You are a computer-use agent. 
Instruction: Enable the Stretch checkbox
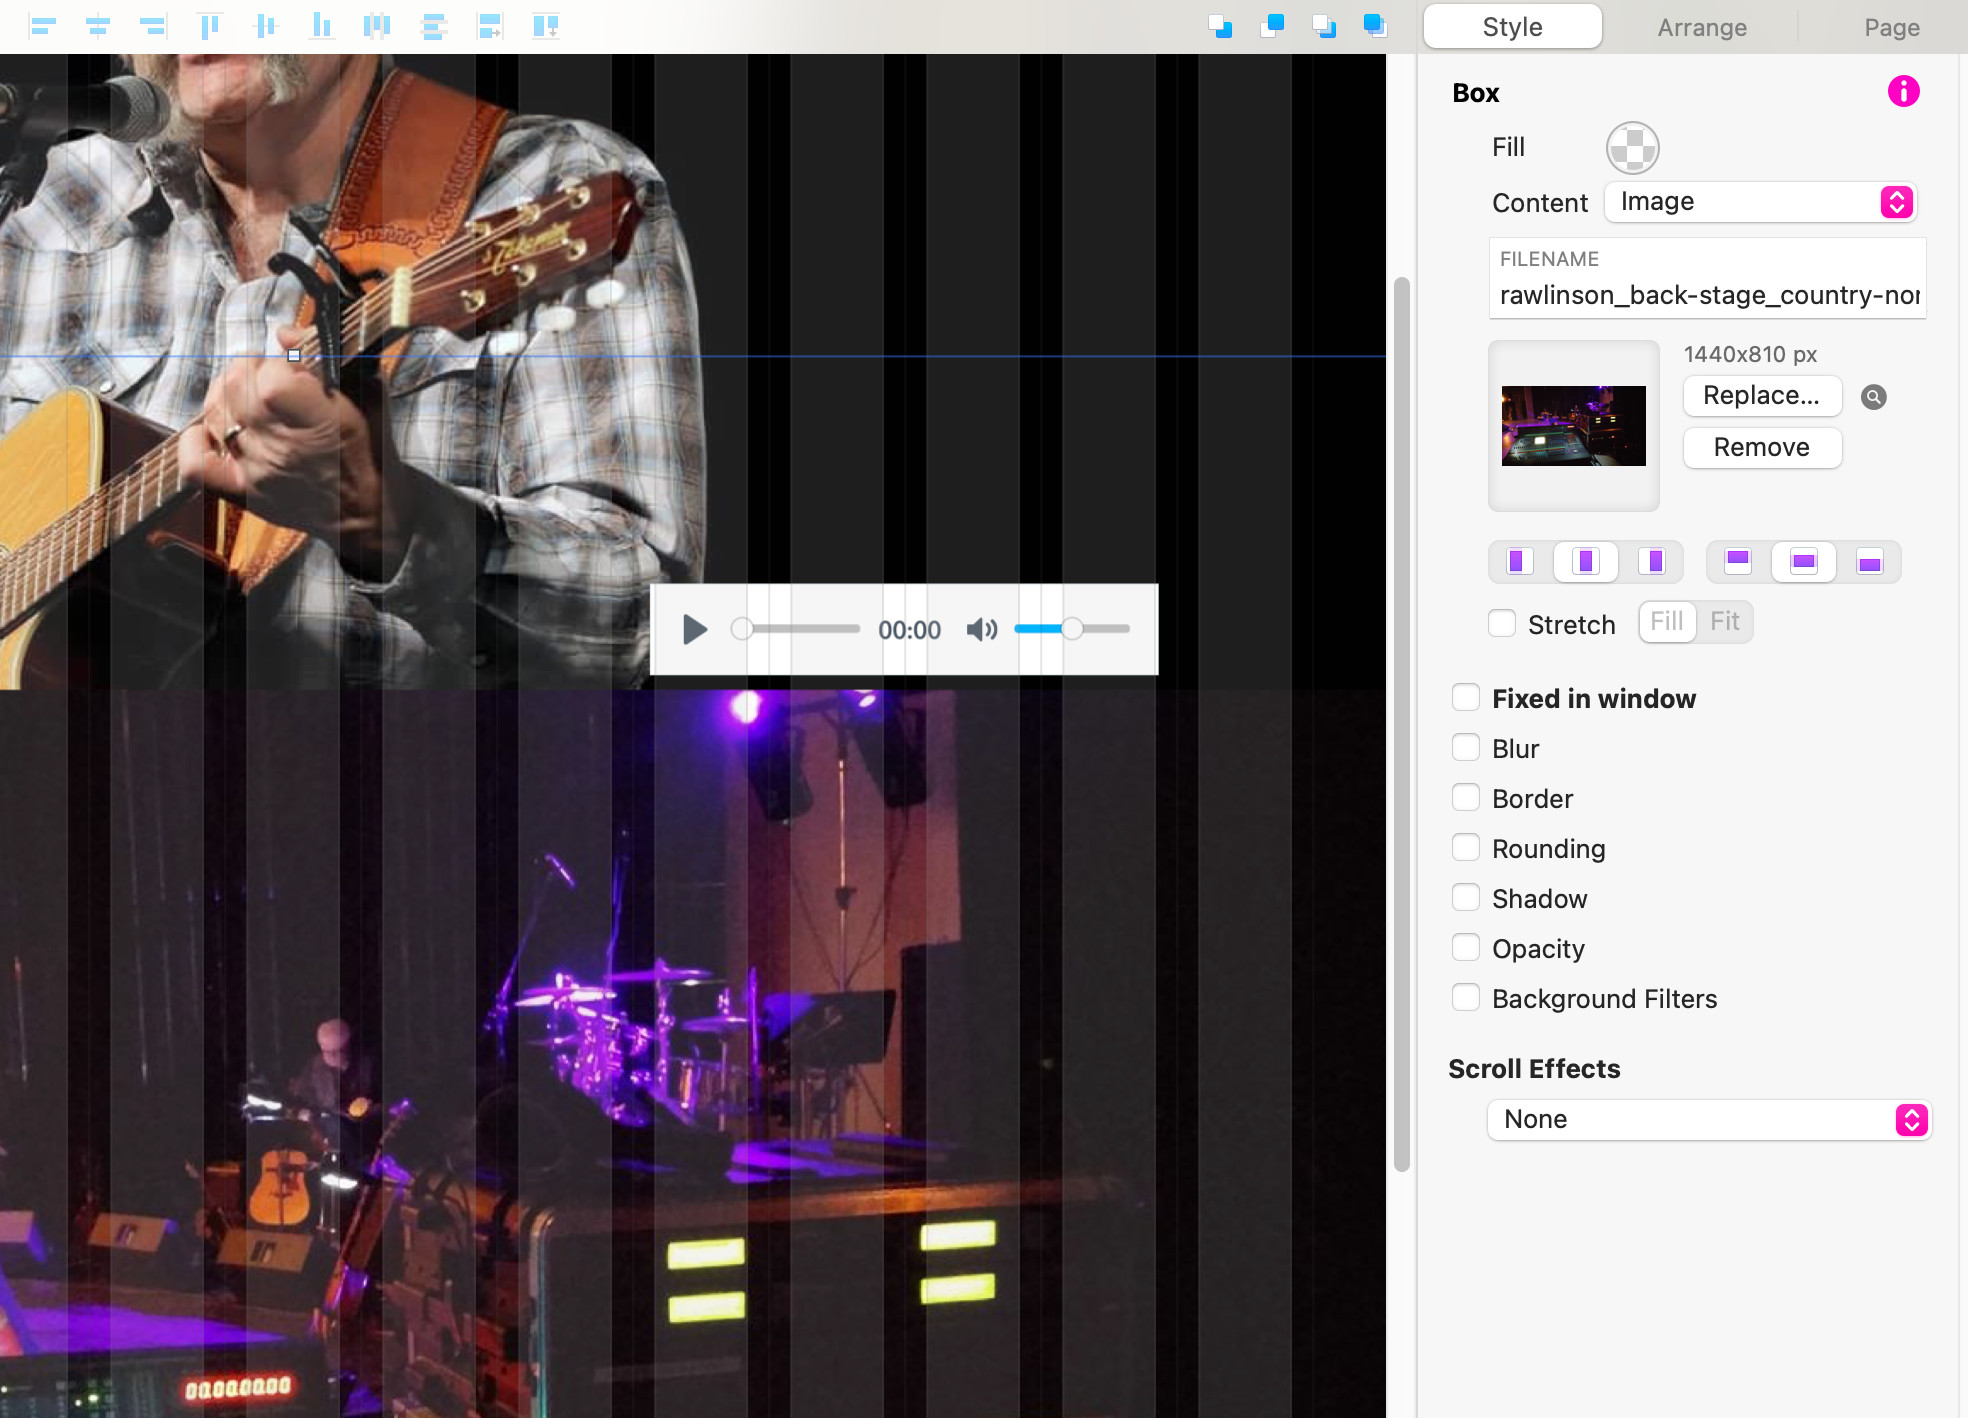click(1502, 624)
